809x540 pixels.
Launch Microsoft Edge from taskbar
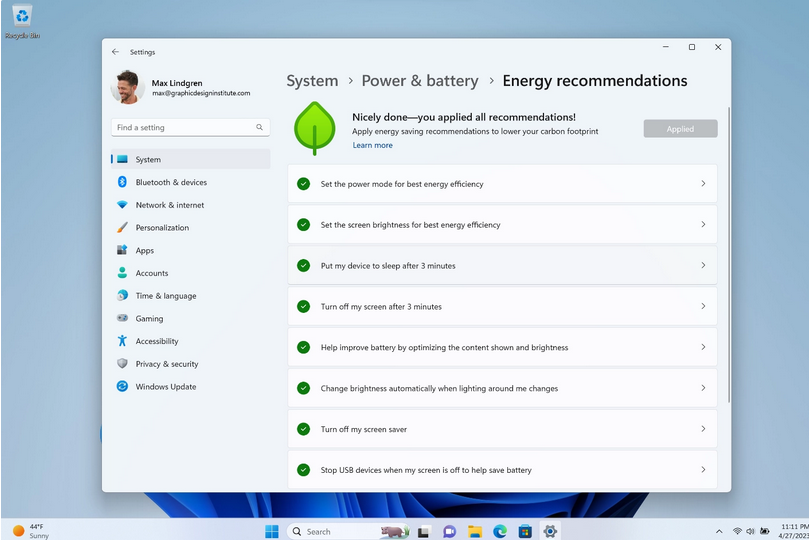coord(500,531)
